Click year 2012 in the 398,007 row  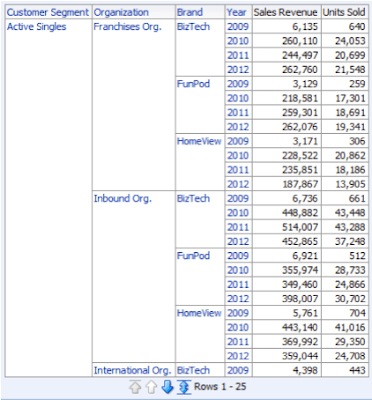coord(238,299)
